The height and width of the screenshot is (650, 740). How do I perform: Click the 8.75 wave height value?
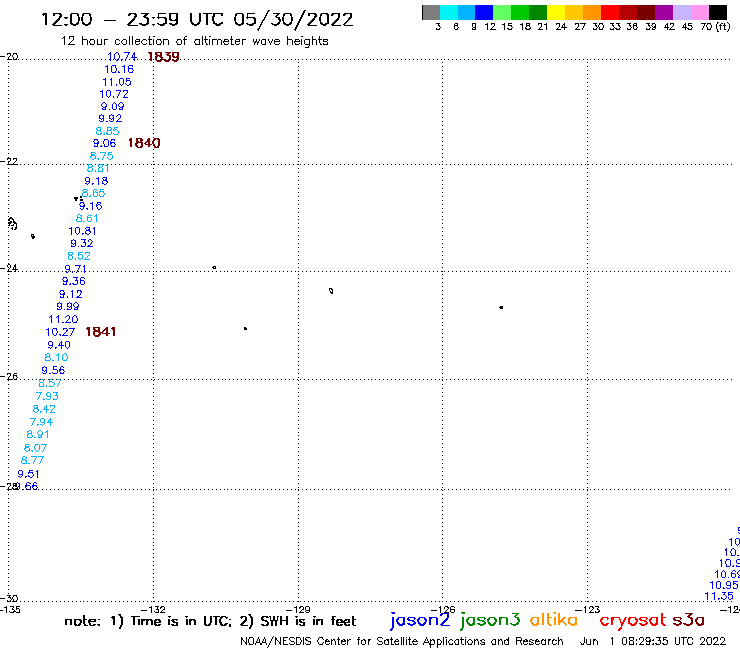pos(101,156)
